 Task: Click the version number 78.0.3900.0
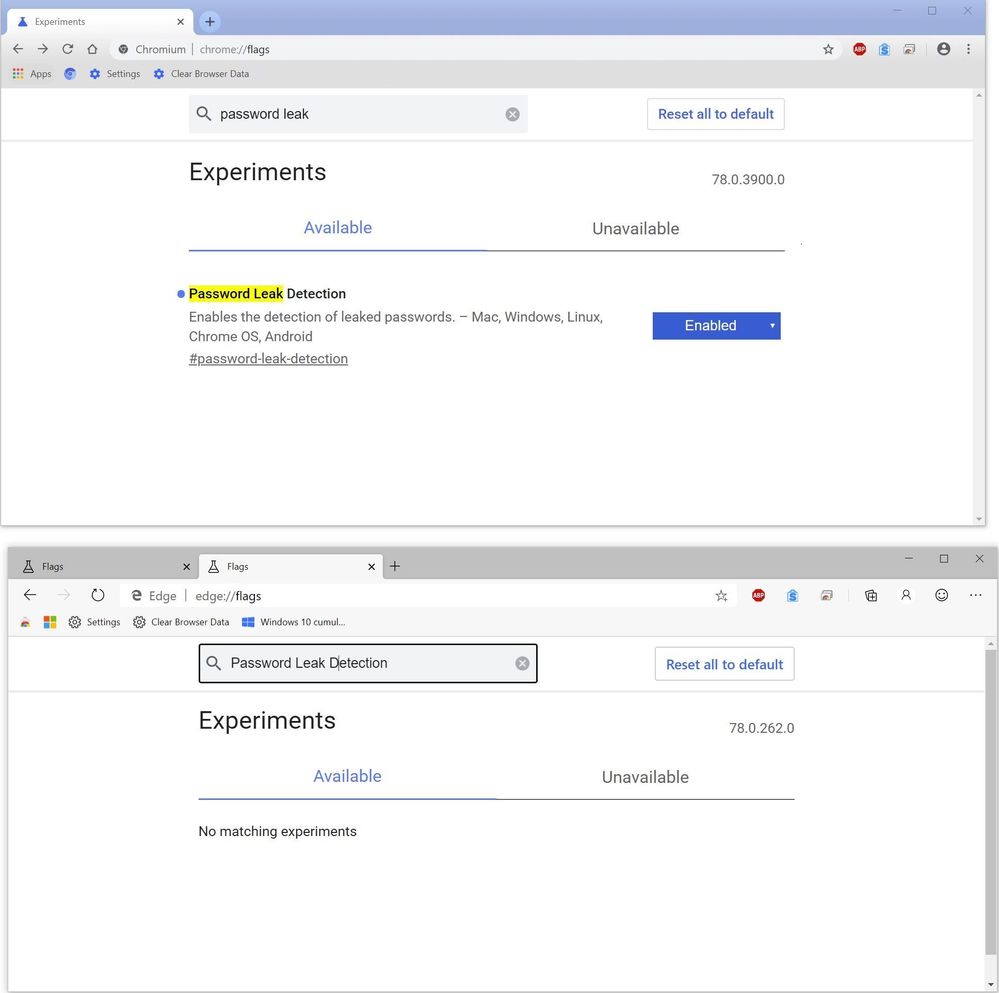[x=748, y=180]
